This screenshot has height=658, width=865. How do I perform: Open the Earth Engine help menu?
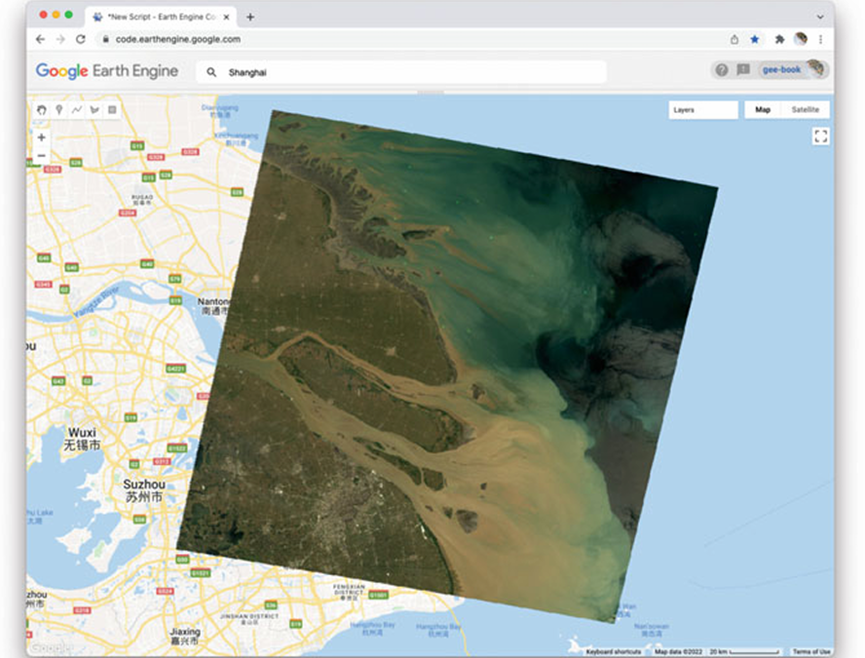click(x=721, y=70)
